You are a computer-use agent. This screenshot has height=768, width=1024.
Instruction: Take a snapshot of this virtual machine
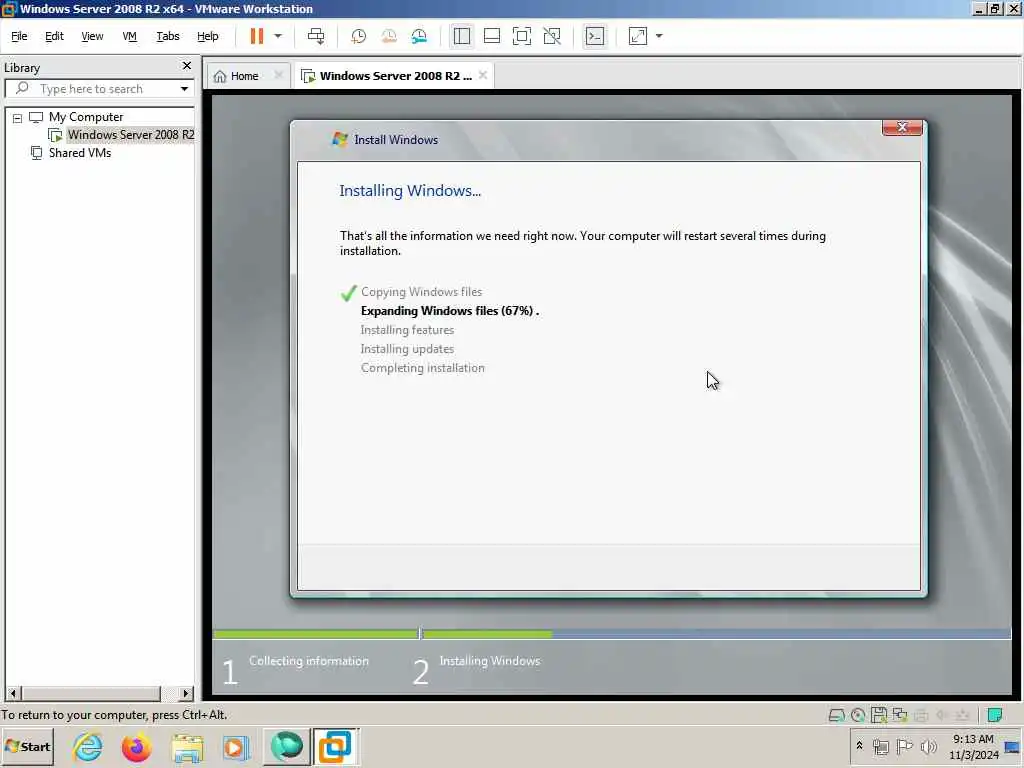pyautogui.click(x=359, y=36)
